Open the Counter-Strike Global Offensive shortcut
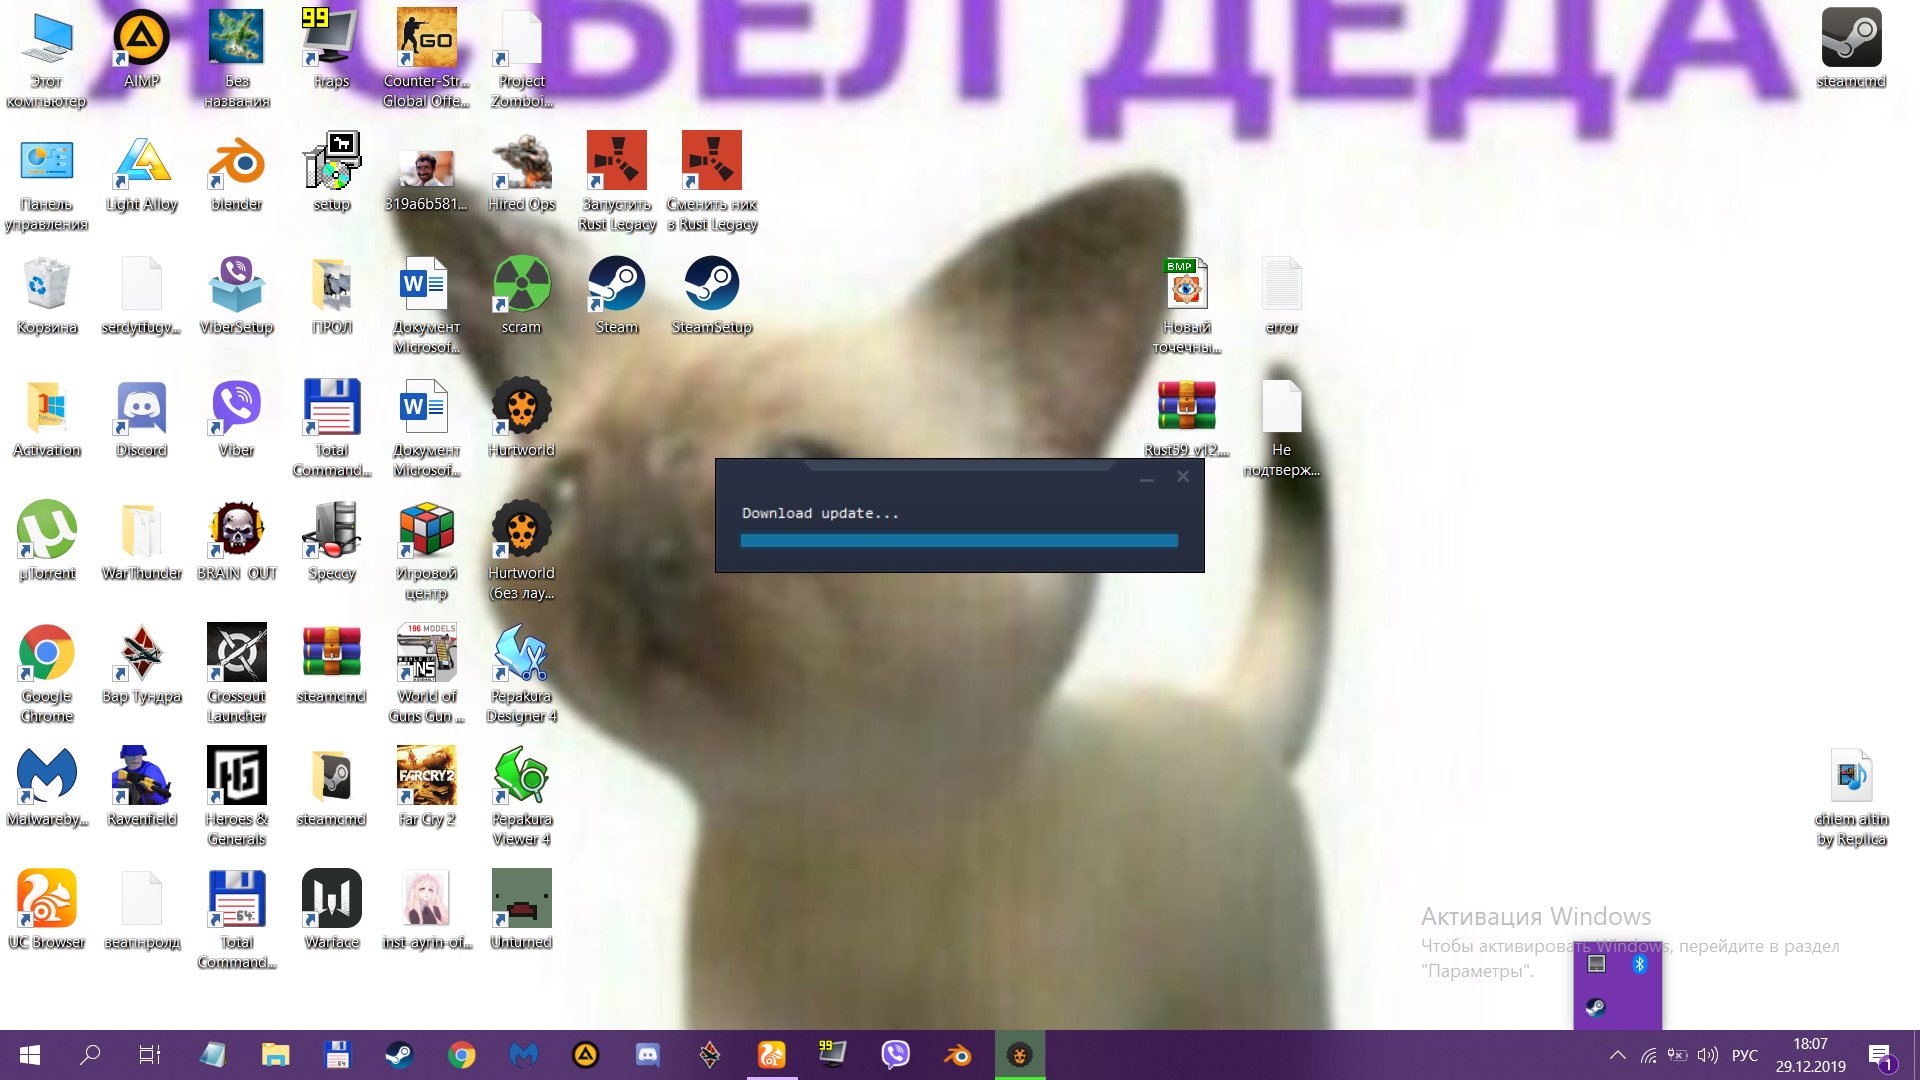Screen dimensions: 1920x1080 pyautogui.click(x=426, y=40)
